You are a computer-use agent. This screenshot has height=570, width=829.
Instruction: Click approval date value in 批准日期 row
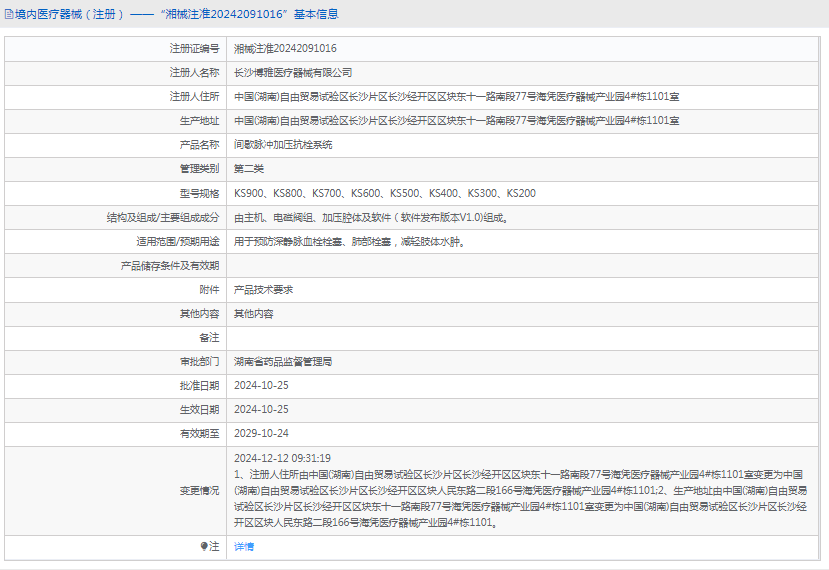pos(261,385)
